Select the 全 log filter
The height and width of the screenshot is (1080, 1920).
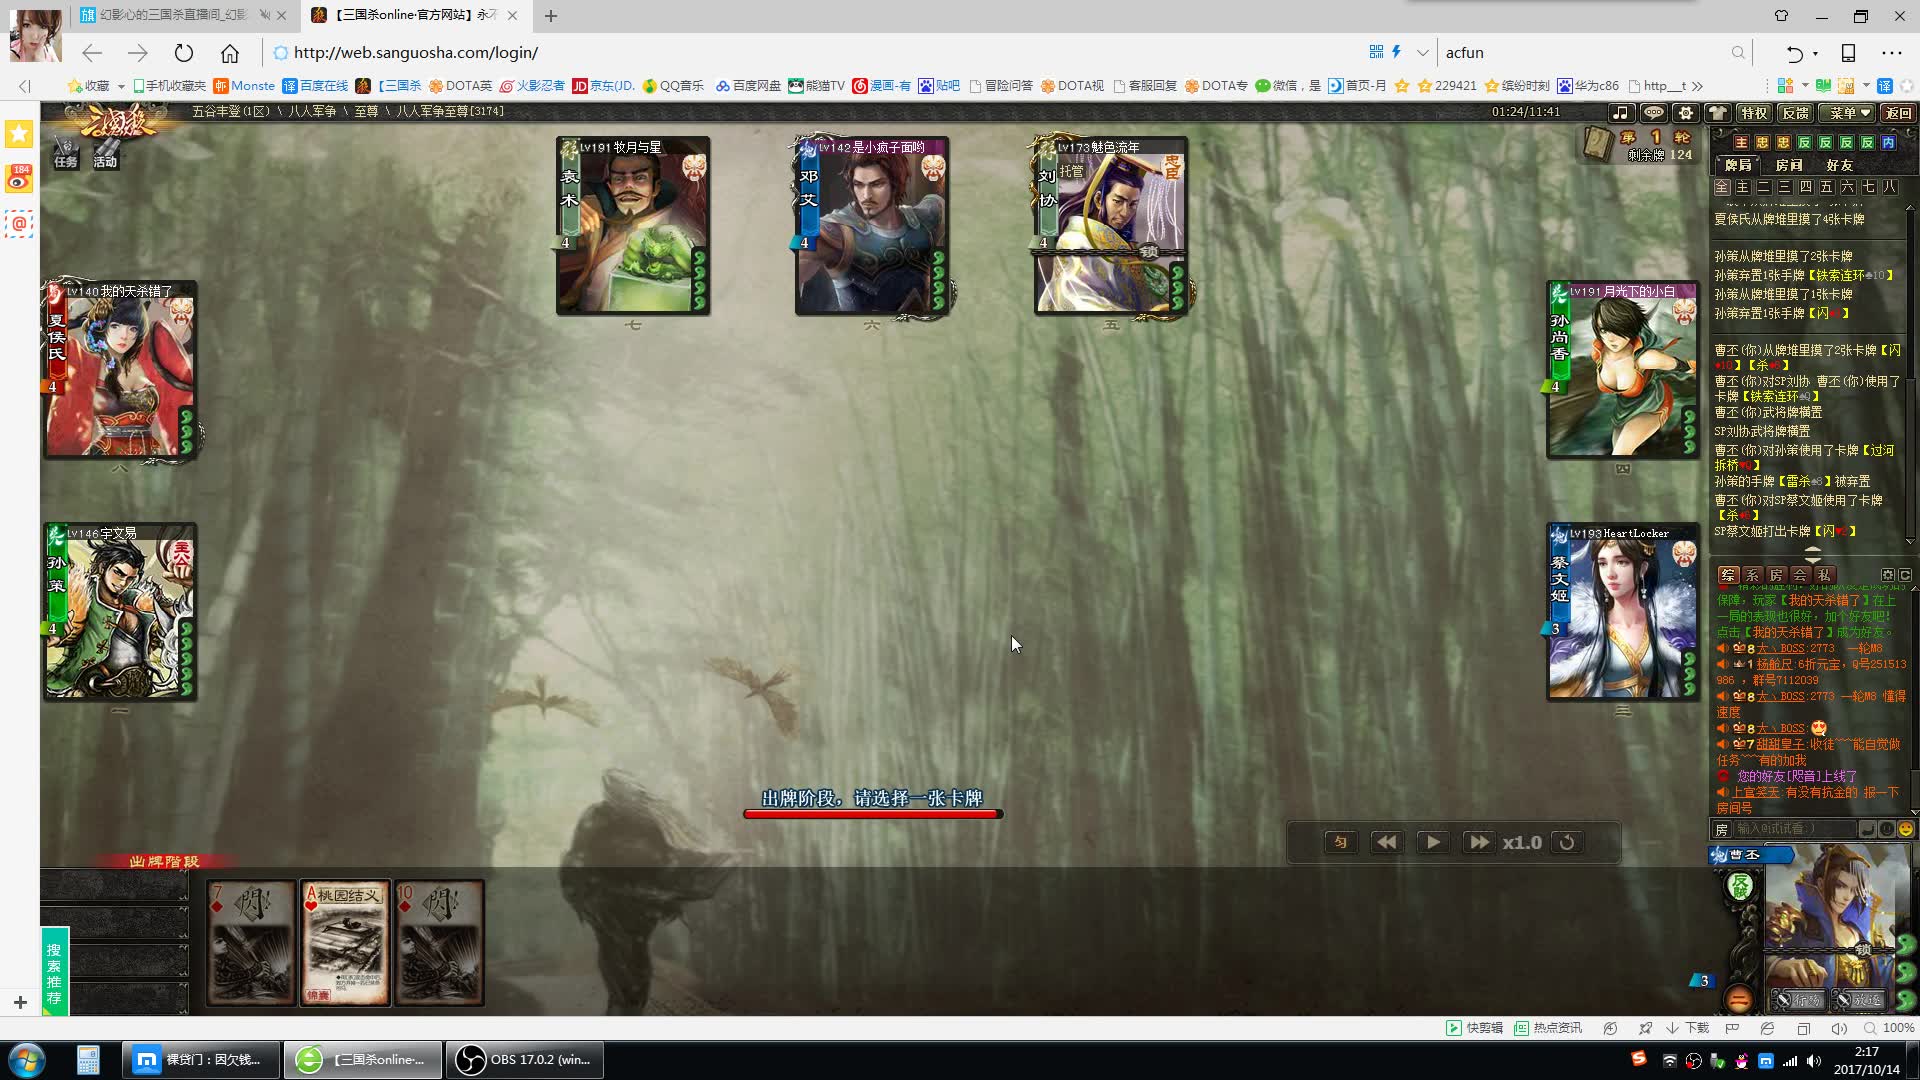1722,187
